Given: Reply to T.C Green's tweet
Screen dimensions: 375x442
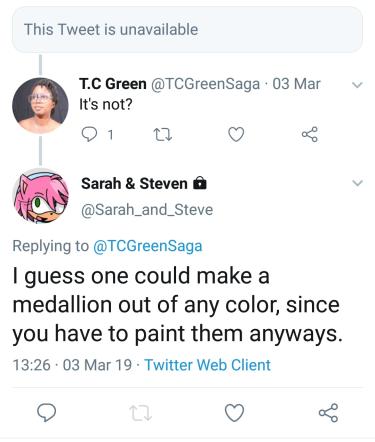Looking at the screenshot, I should [89, 134].
